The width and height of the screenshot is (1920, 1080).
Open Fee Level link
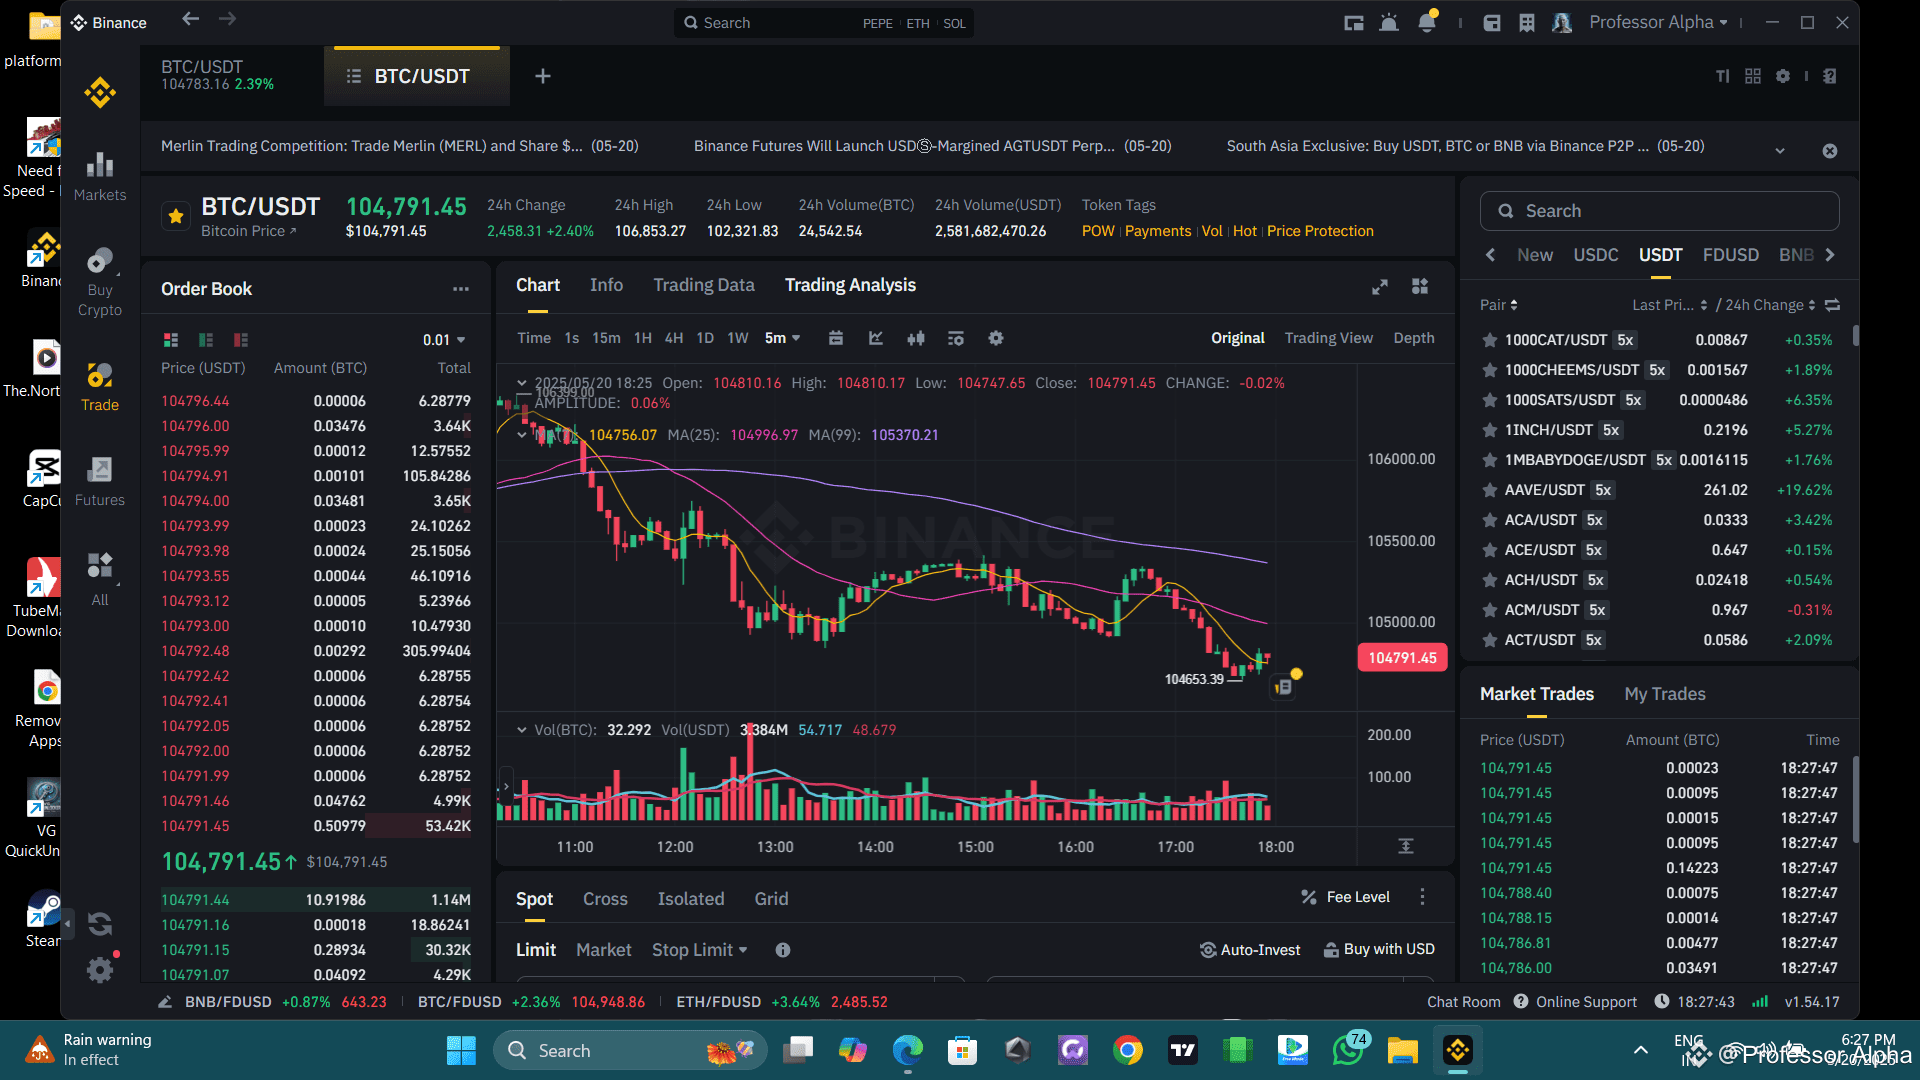coord(1345,897)
